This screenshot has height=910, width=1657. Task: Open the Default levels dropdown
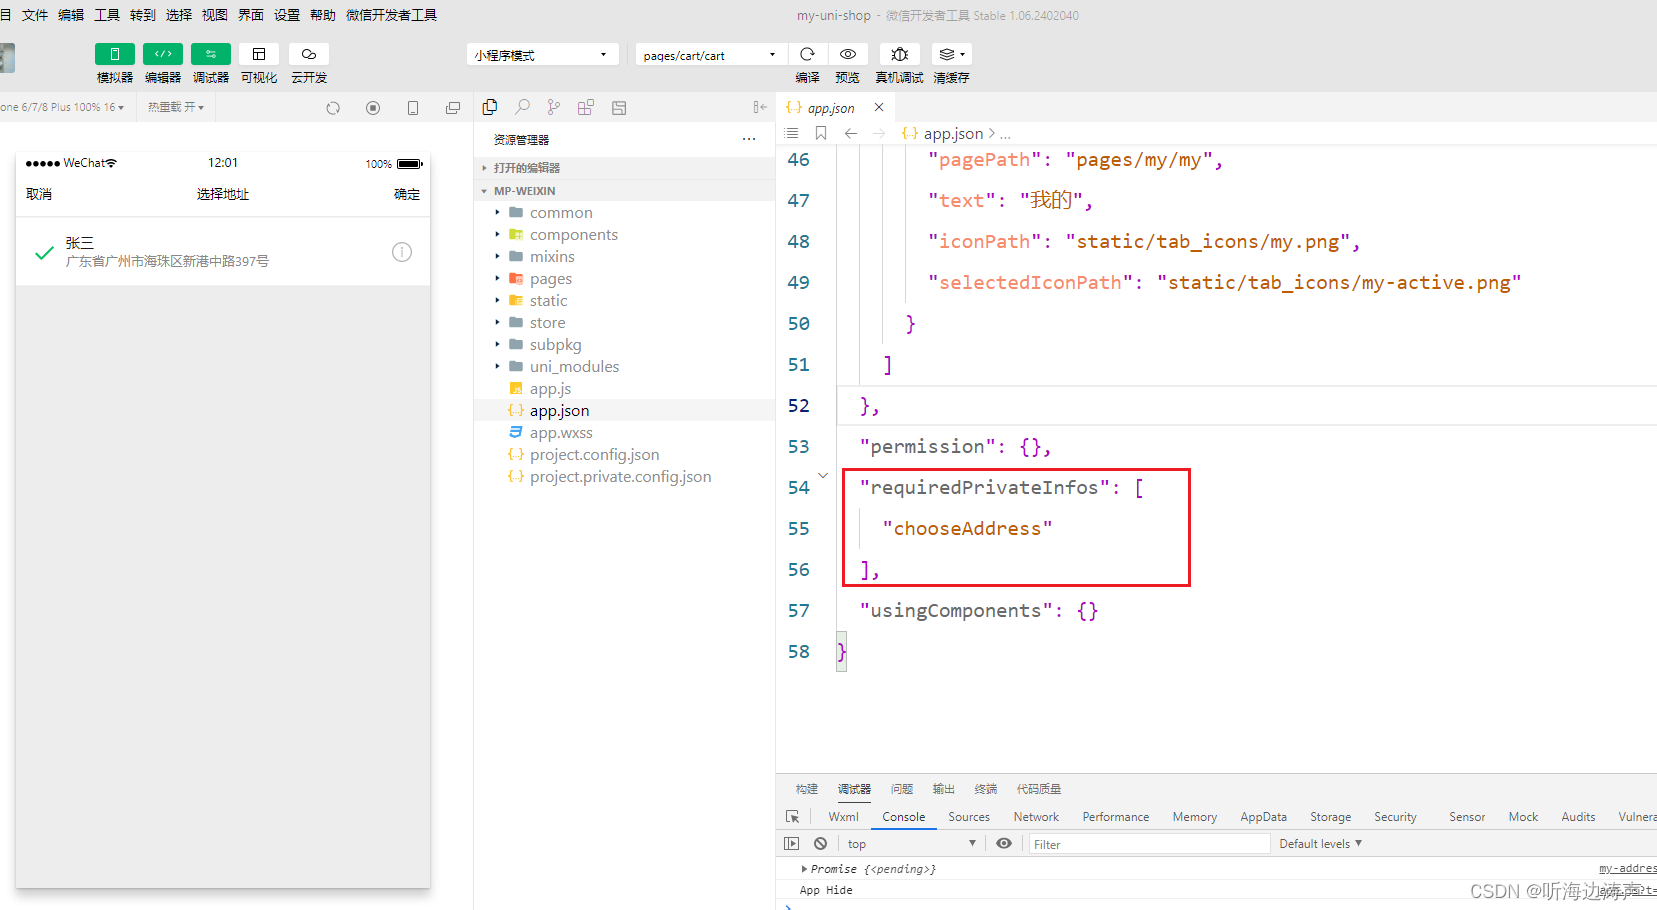[1319, 843]
